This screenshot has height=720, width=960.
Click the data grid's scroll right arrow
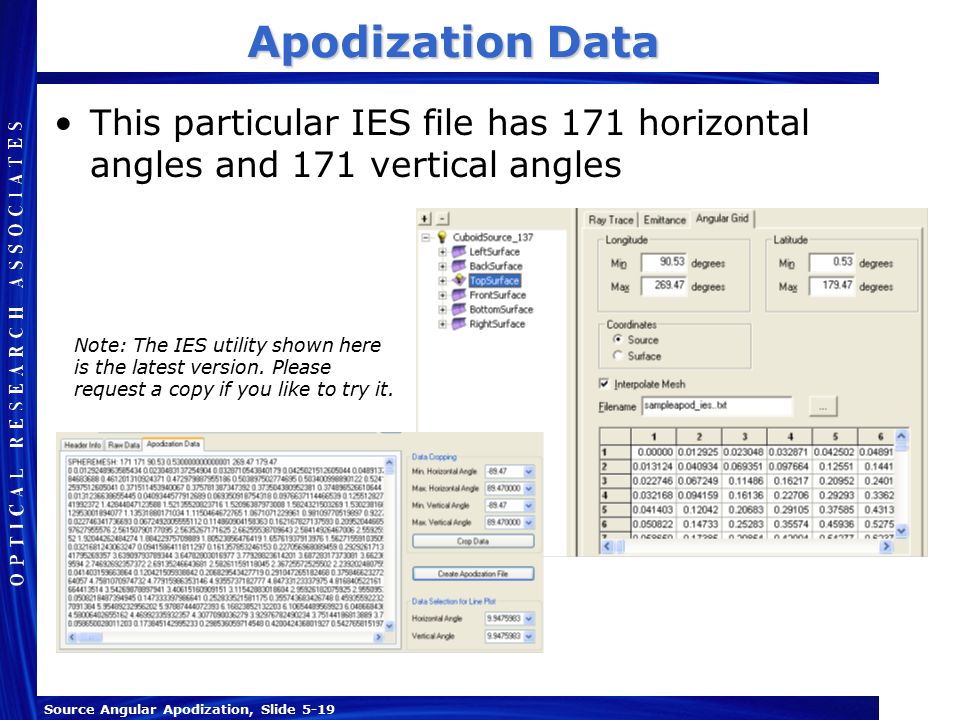[x=886, y=546]
